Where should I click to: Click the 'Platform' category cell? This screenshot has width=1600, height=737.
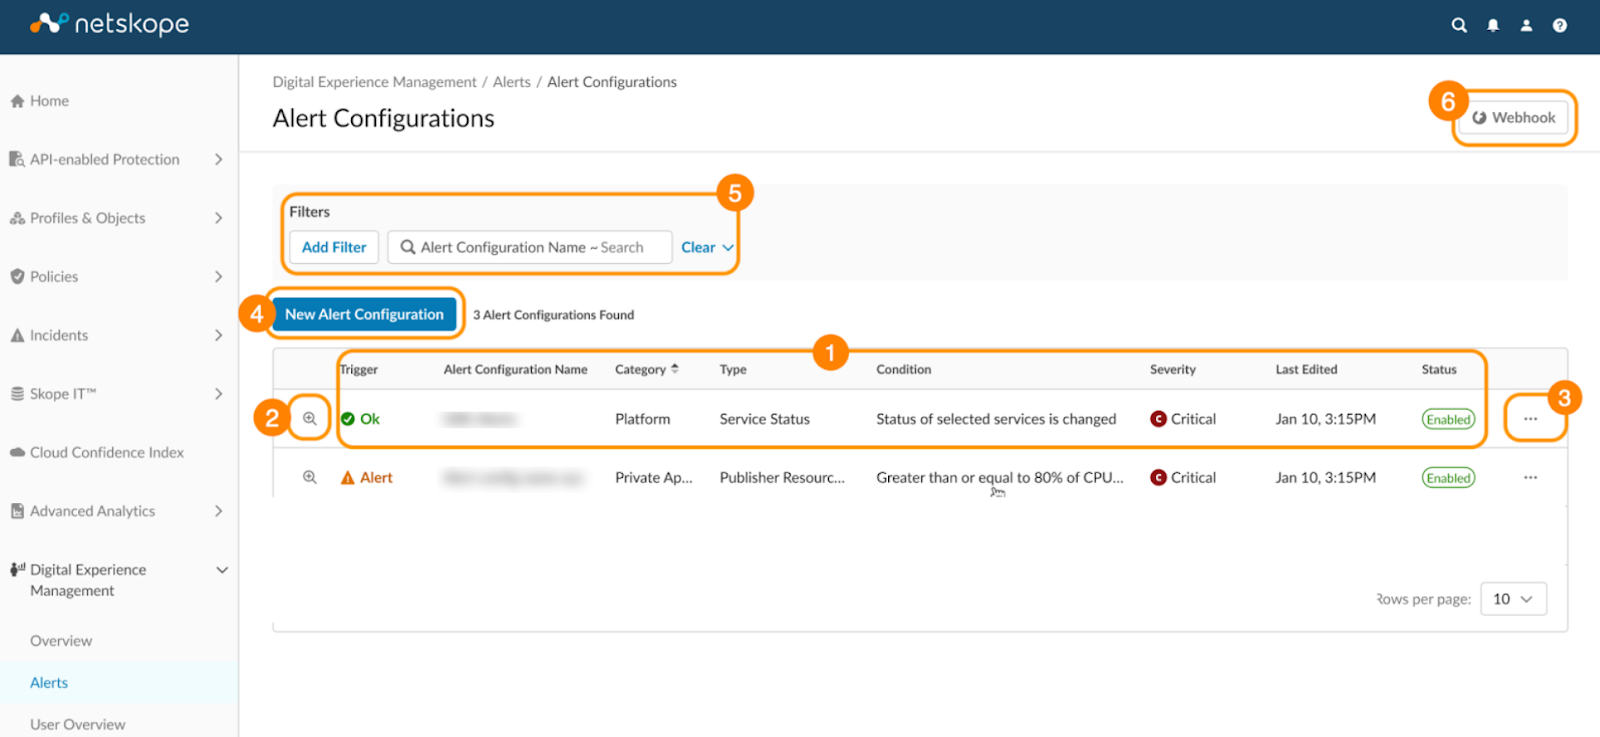click(643, 419)
